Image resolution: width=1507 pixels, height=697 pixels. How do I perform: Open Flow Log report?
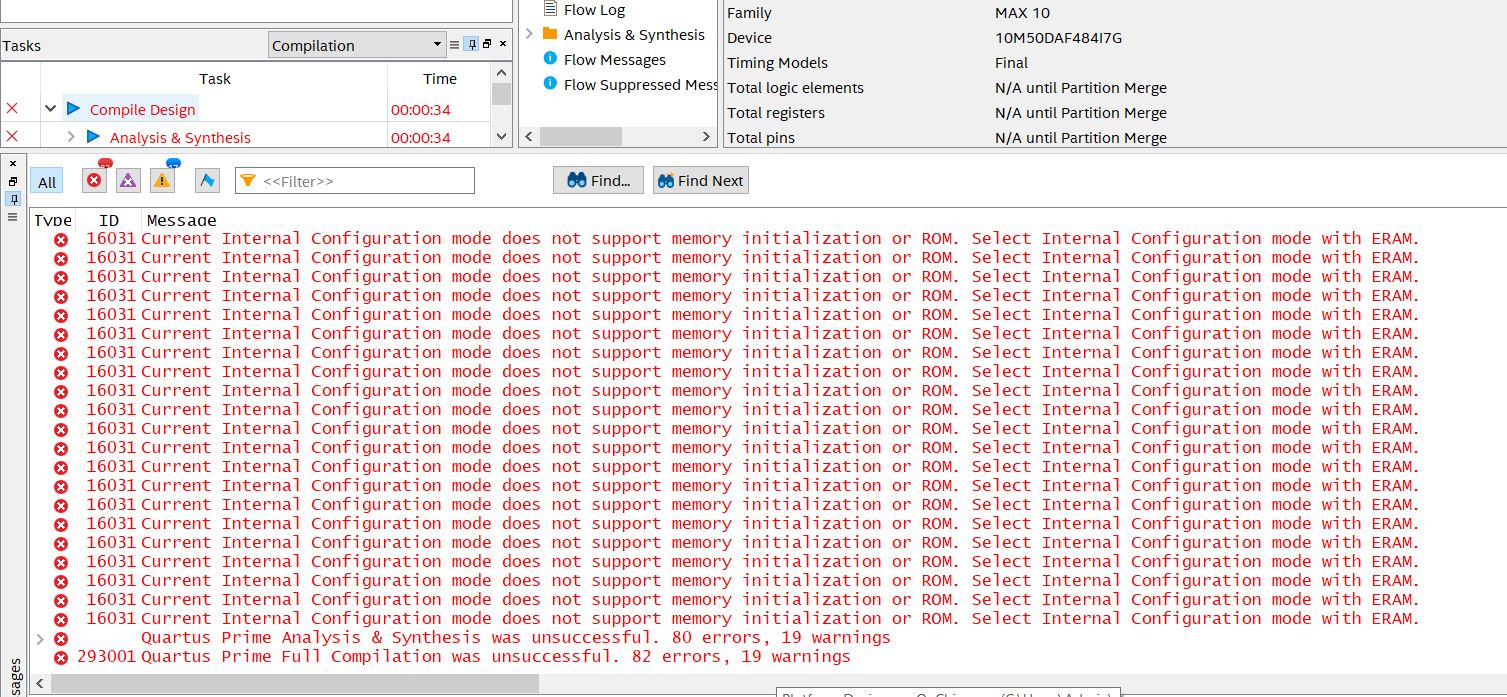coord(594,10)
